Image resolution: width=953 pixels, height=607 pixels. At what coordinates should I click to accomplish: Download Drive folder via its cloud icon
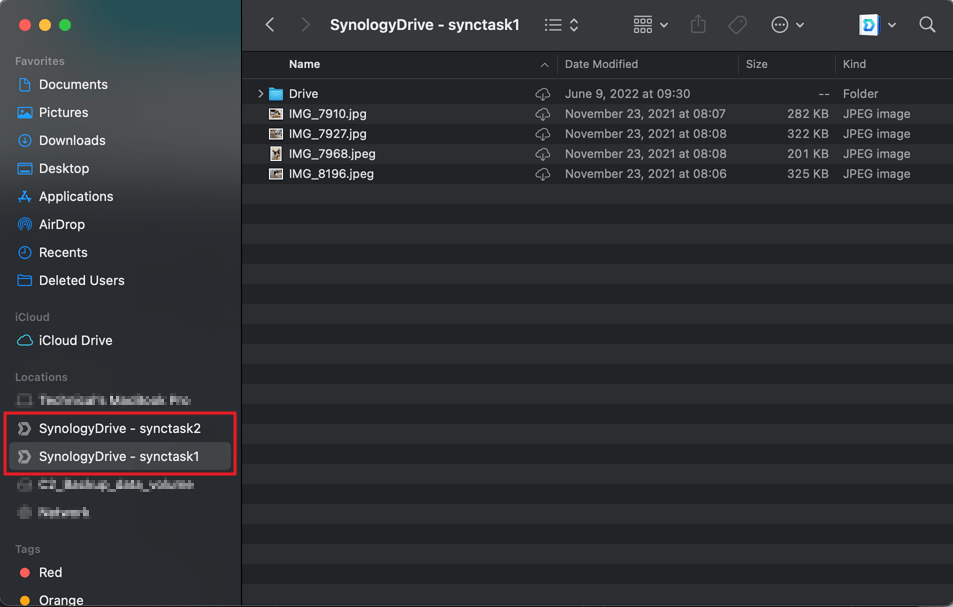[x=543, y=94]
